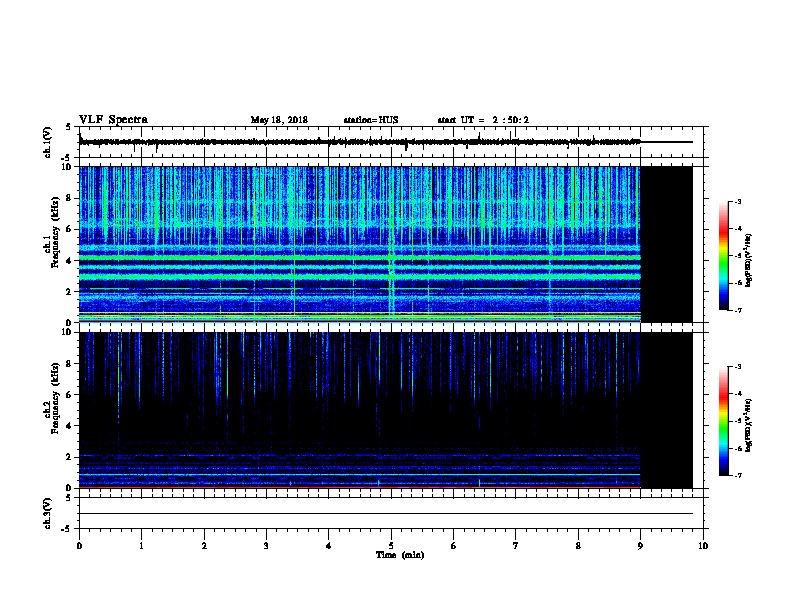The width and height of the screenshot is (792, 612).
Task: Click the ch.2 color bar's log PSD label
Action: pos(749,425)
